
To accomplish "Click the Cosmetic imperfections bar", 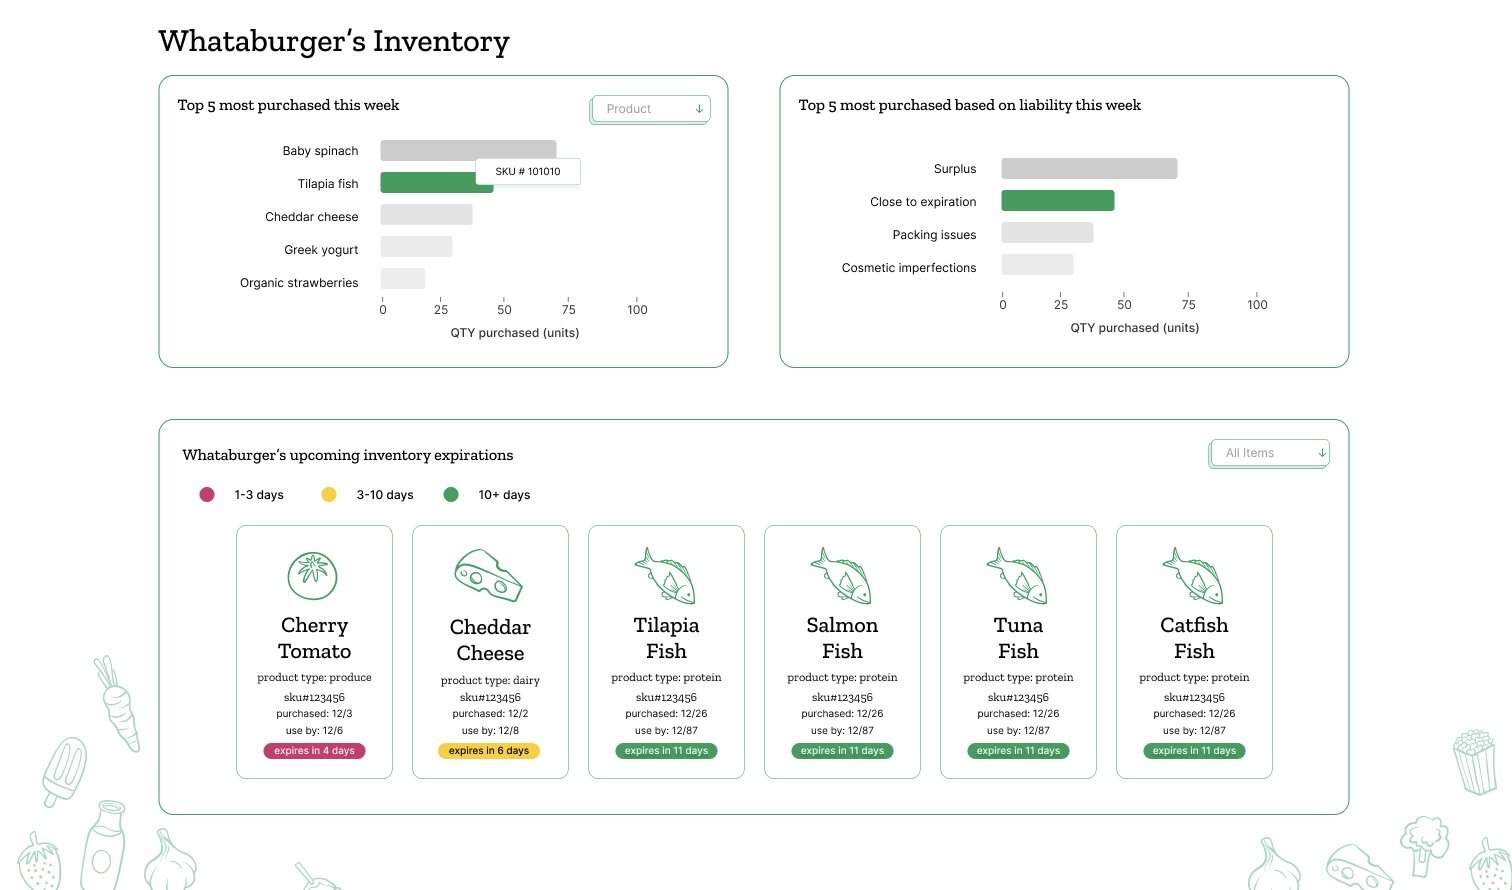I will pyautogui.click(x=1037, y=265).
